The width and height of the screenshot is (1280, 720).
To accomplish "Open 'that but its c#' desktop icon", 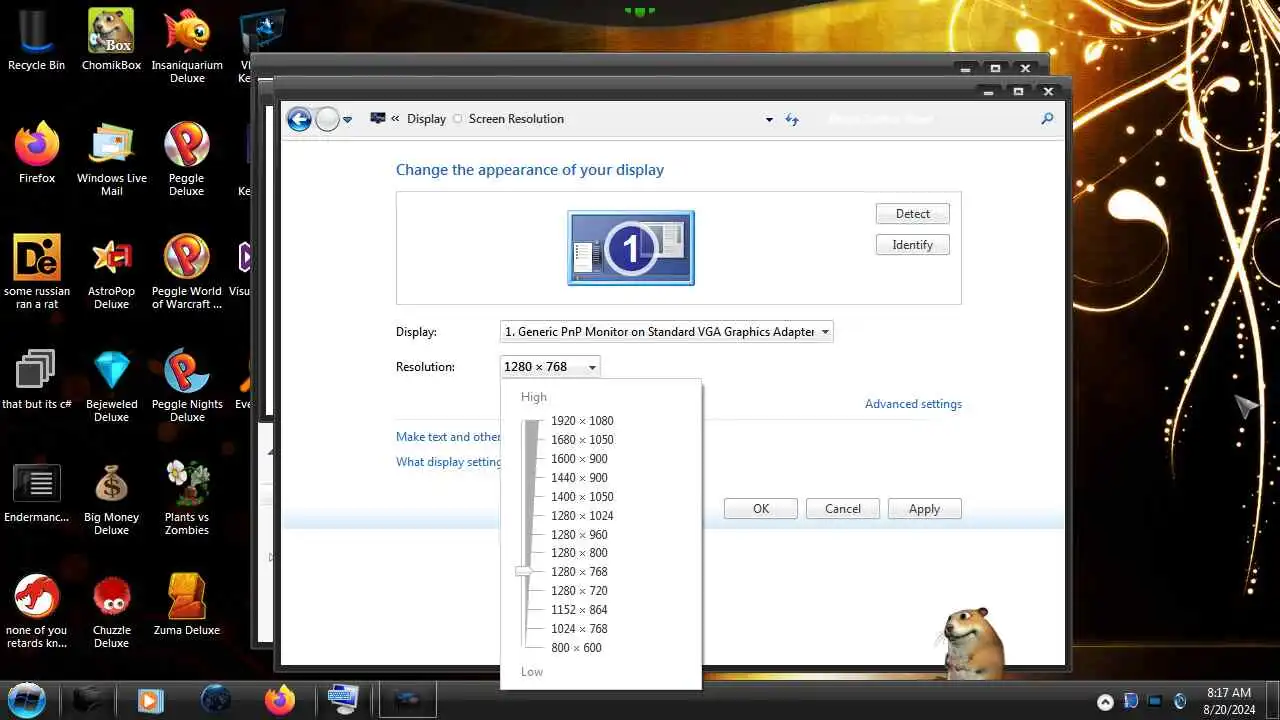I will coord(36,379).
